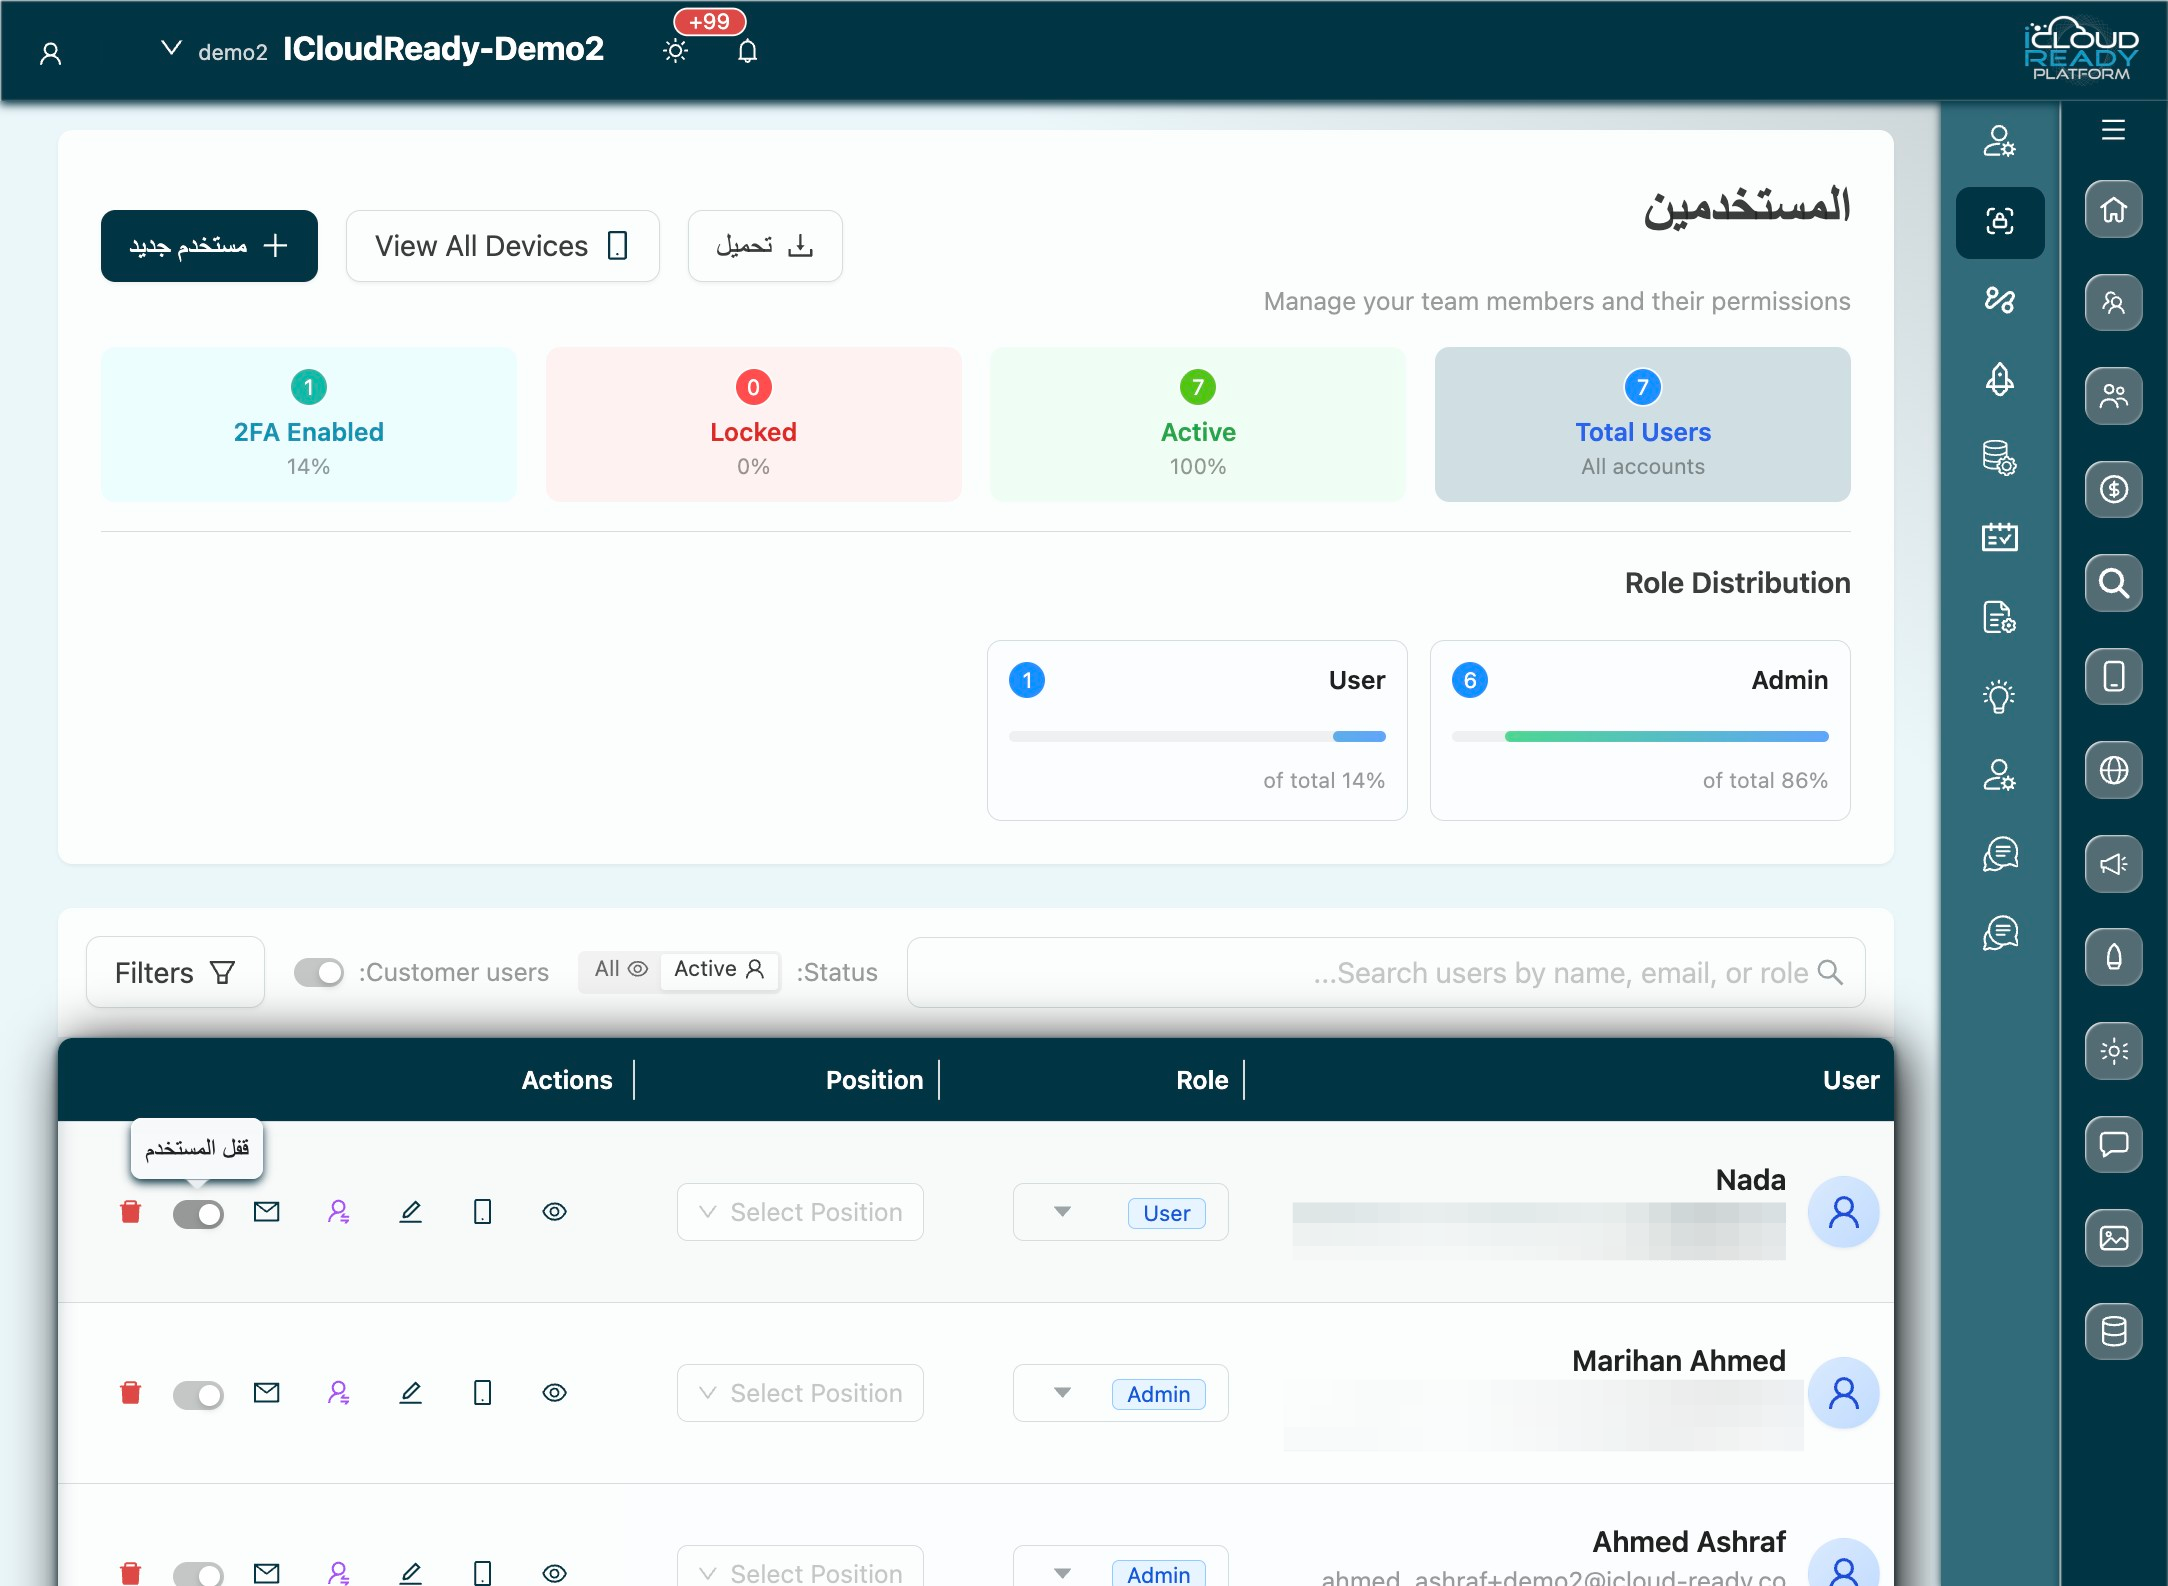Open the globe sidebar icon
Screen dimensions: 2168x1586
pyautogui.click(x=2113, y=770)
